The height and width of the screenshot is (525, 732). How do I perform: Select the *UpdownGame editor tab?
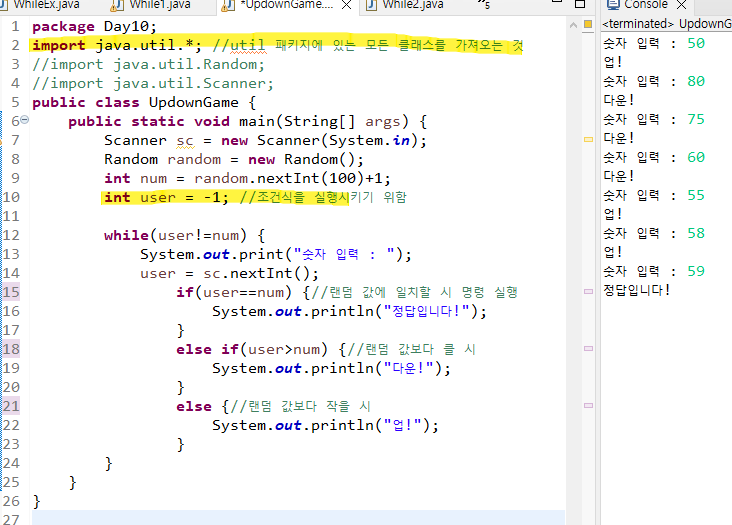pyautogui.click(x=287, y=5)
